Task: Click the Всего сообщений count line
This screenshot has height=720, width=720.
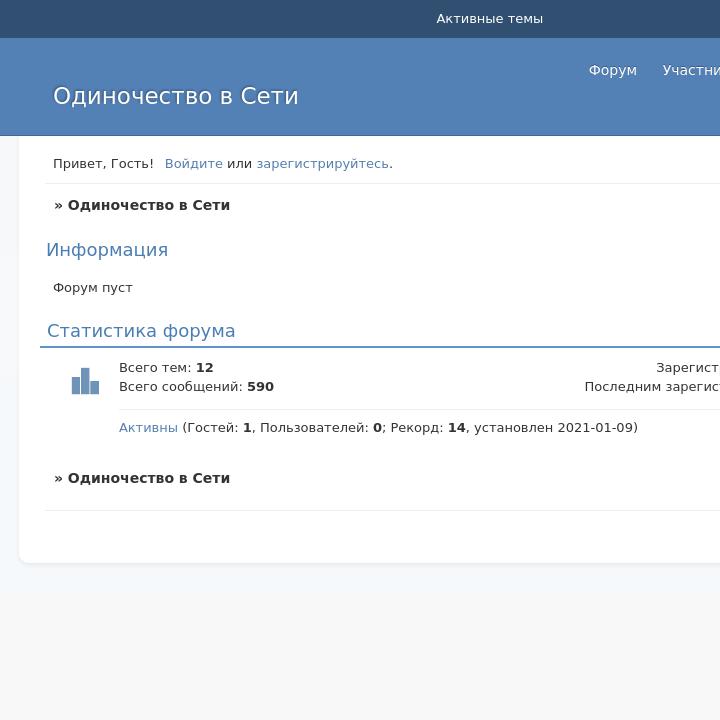Action: click(196, 387)
